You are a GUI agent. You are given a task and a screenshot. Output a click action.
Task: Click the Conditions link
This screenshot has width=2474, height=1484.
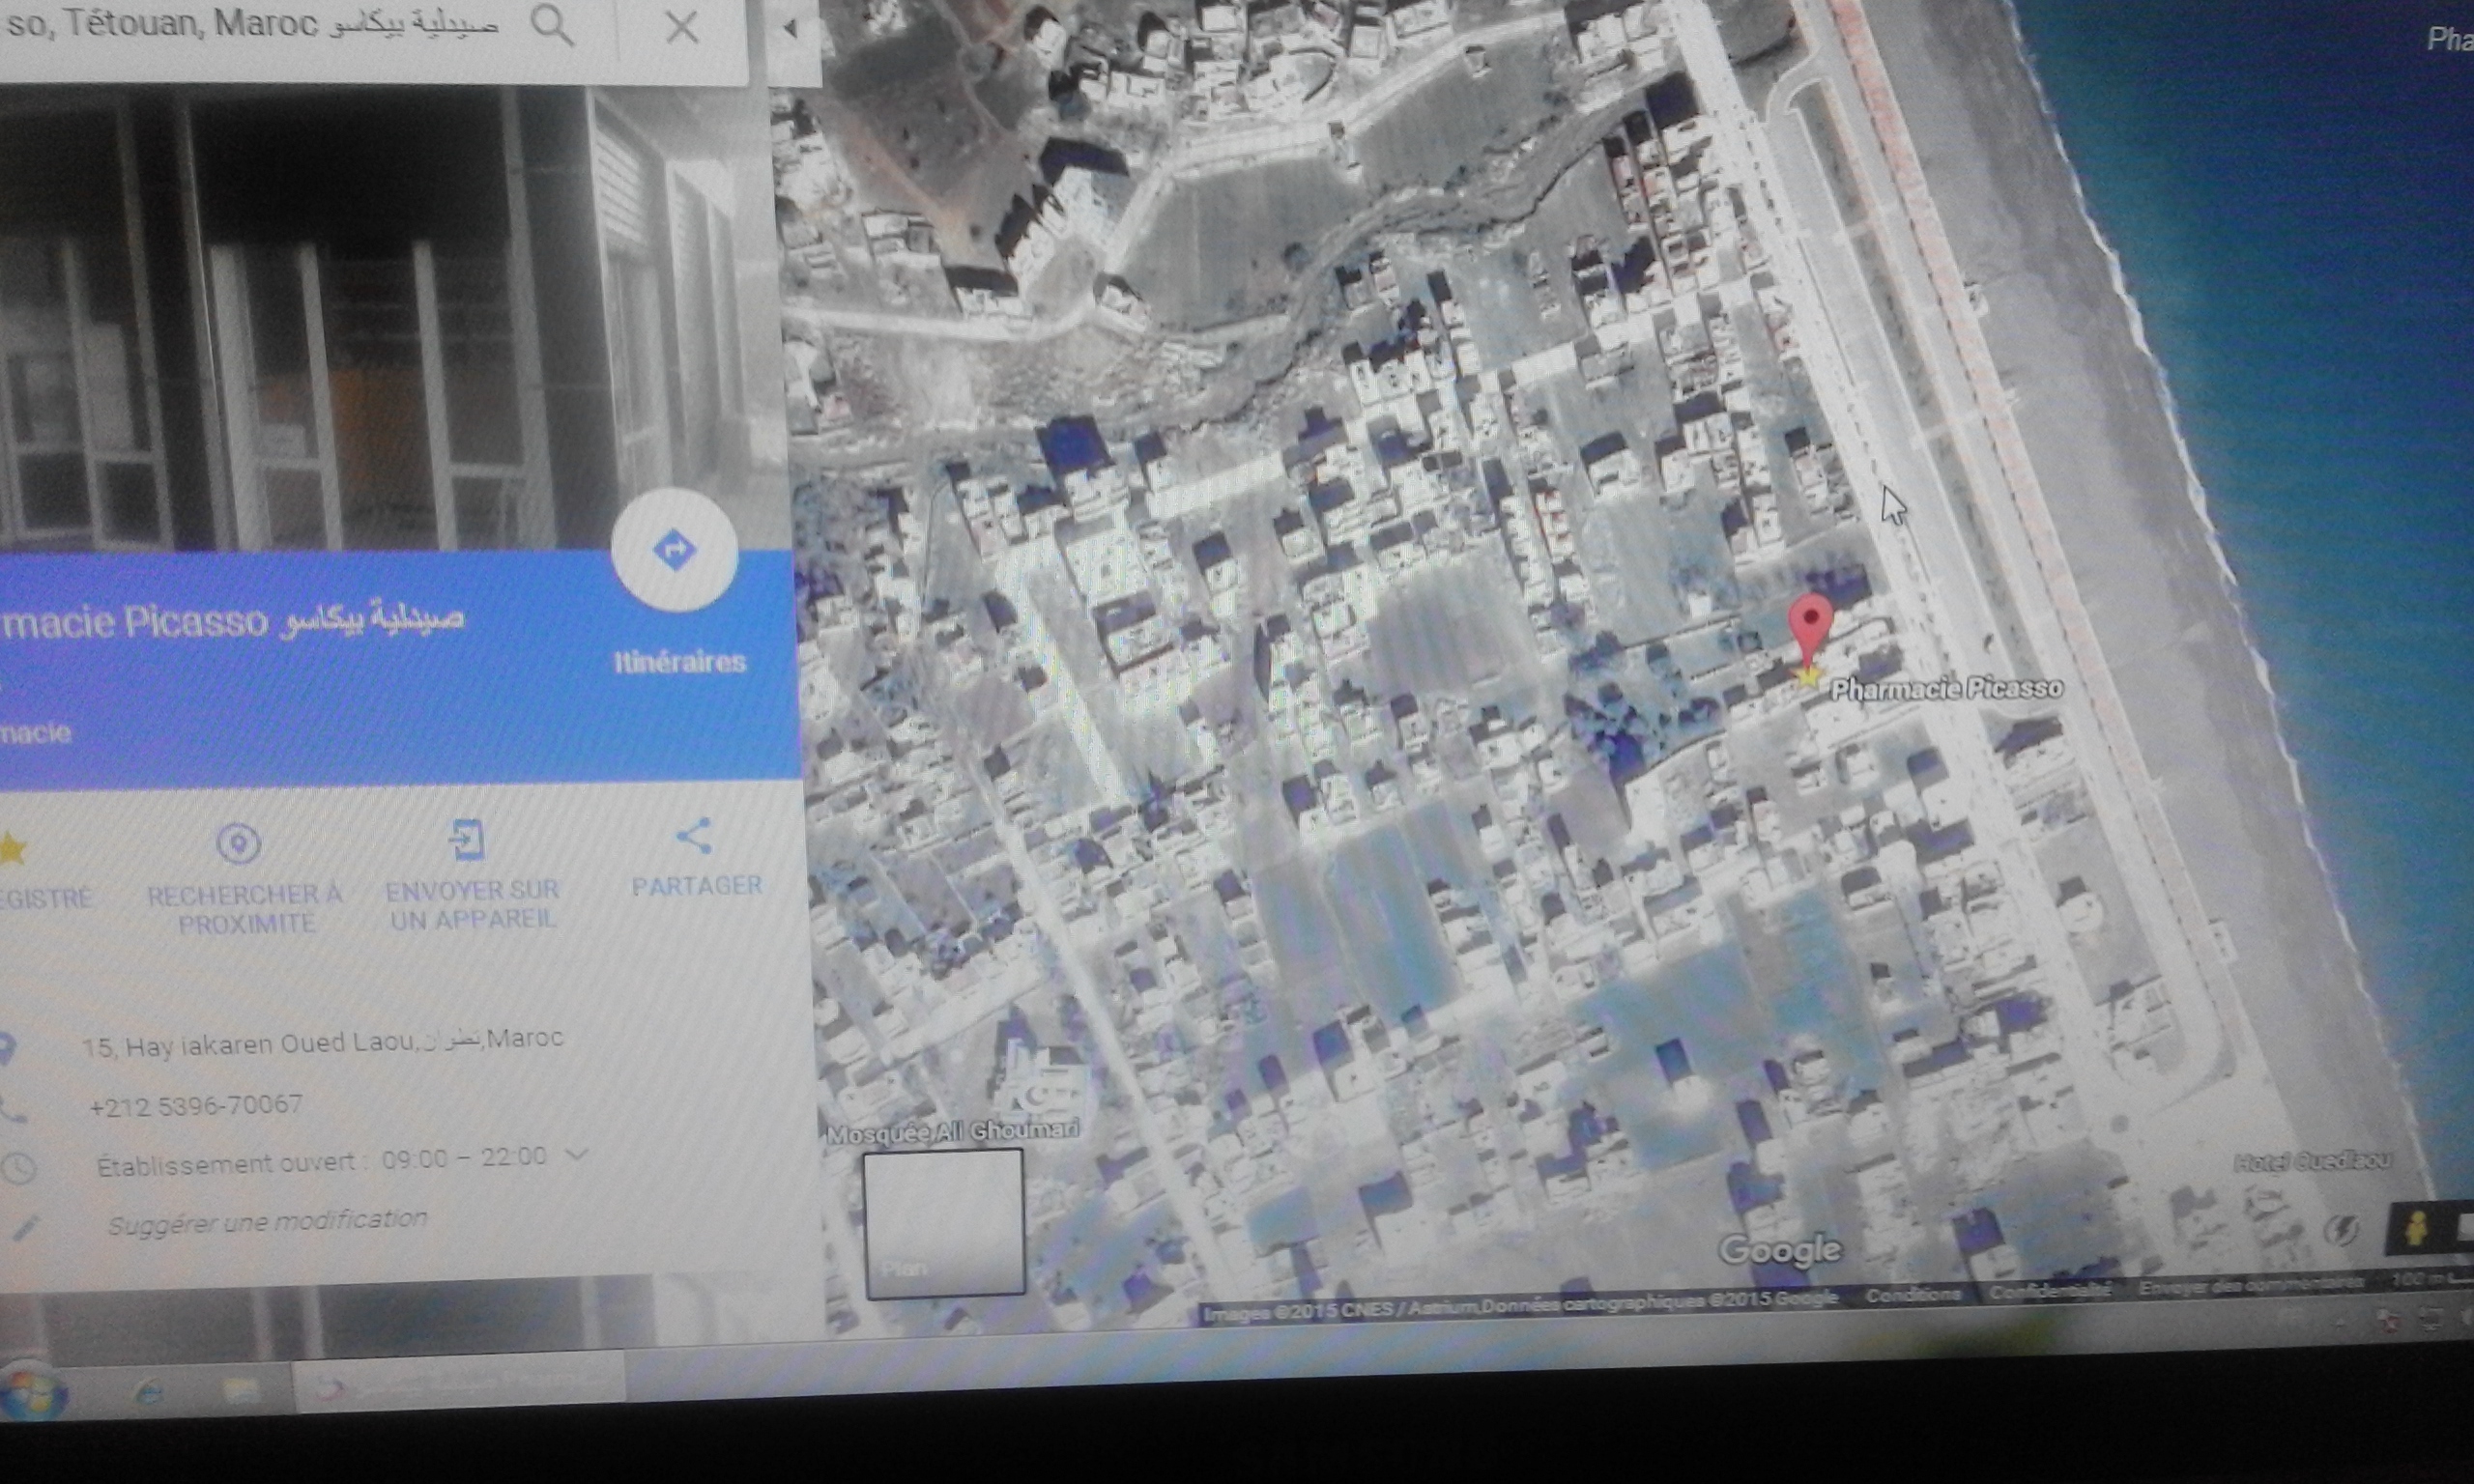[x=1913, y=1295]
